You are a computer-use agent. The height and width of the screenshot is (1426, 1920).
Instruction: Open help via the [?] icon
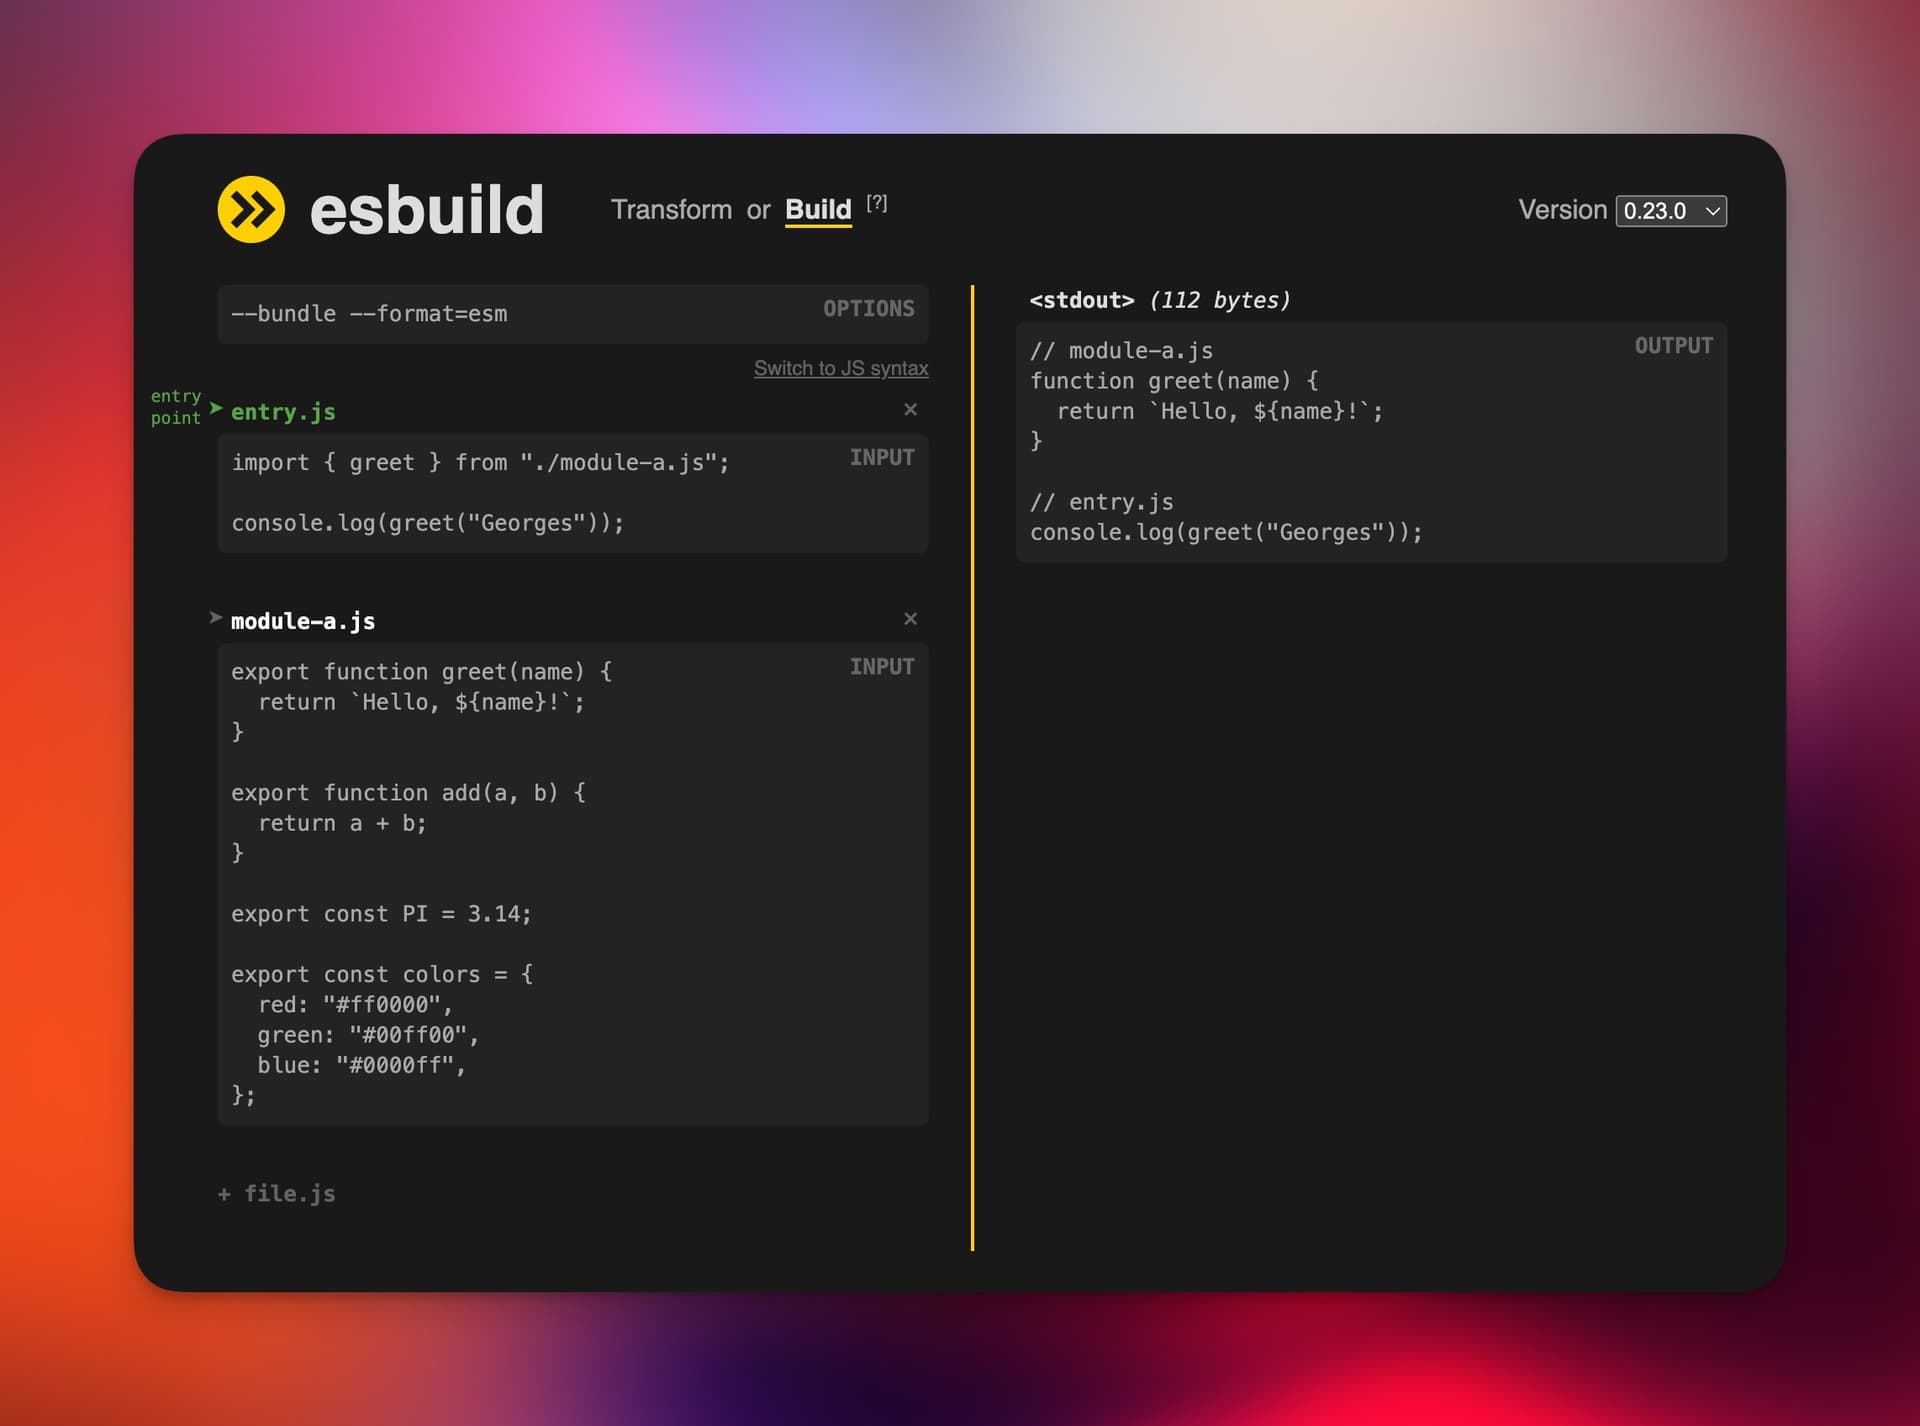tap(877, 203)
